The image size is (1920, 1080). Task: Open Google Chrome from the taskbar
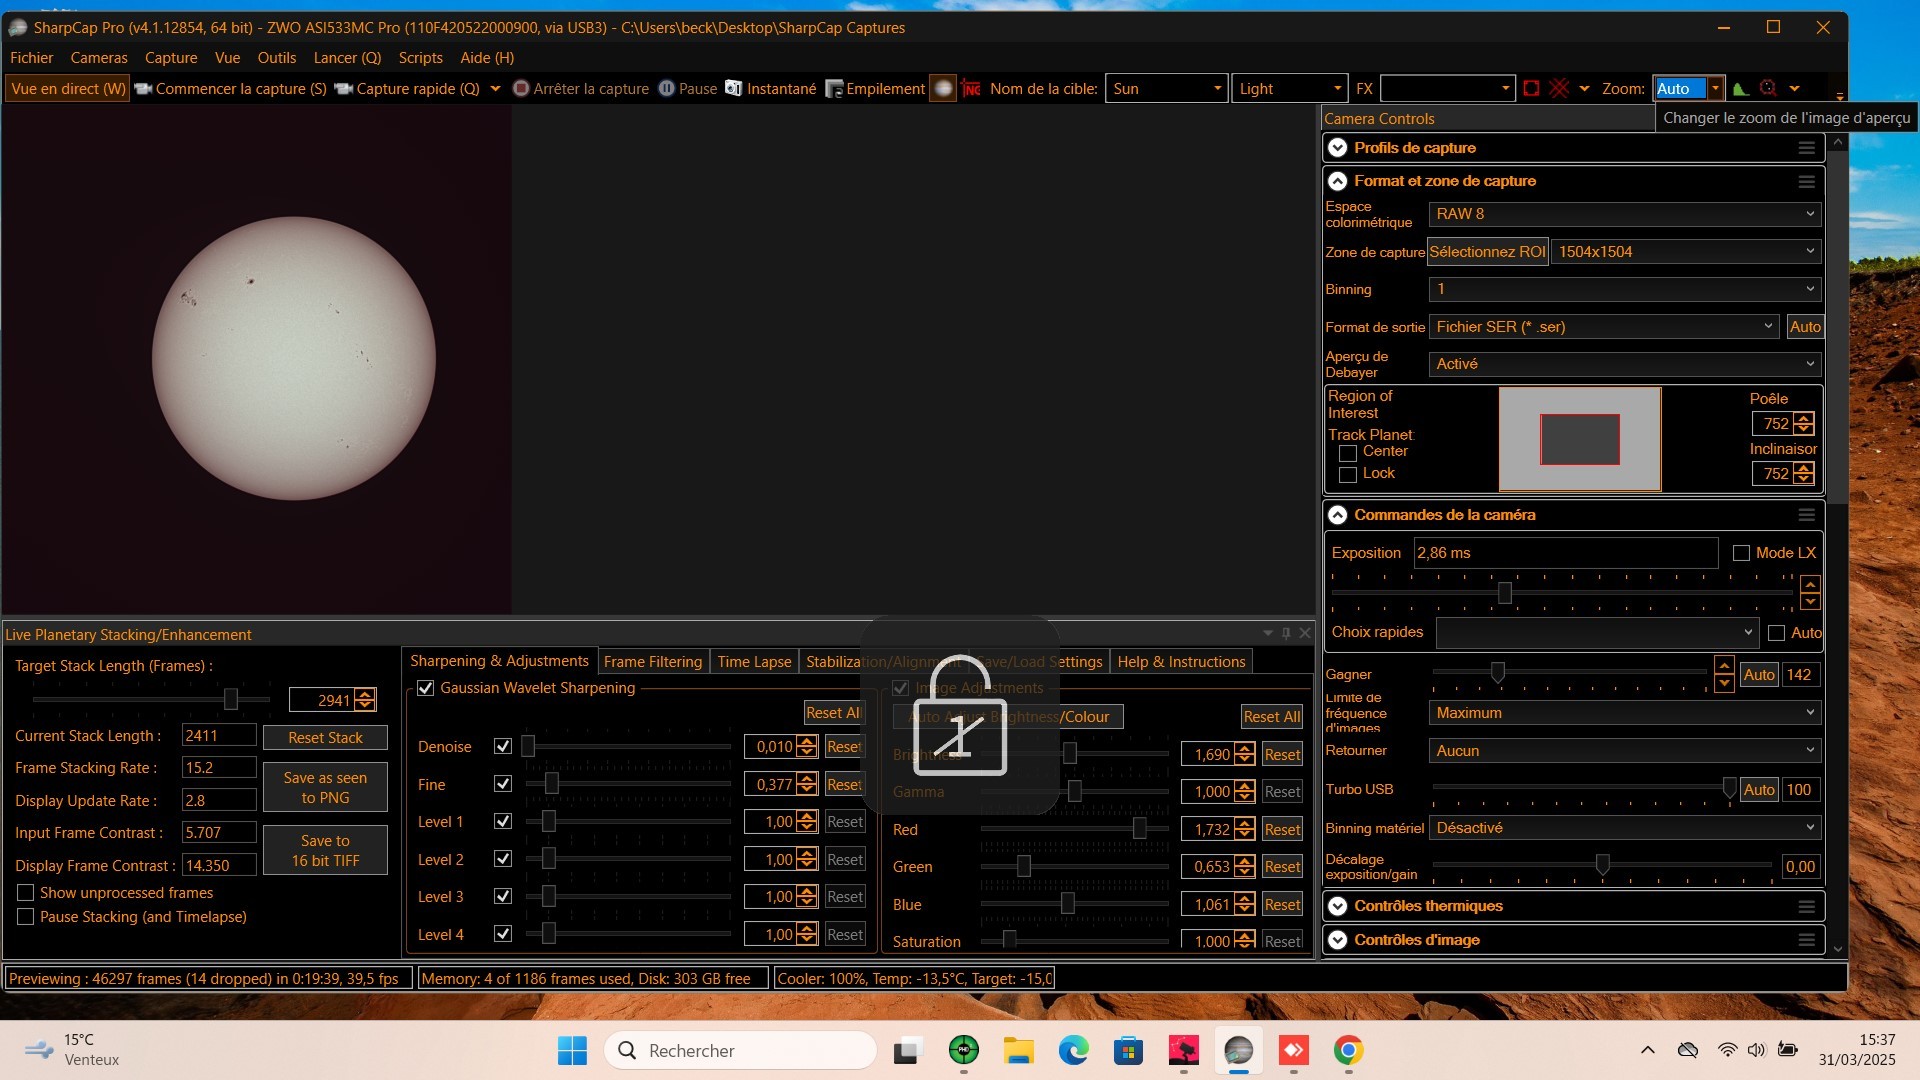click(1348, 1051)
